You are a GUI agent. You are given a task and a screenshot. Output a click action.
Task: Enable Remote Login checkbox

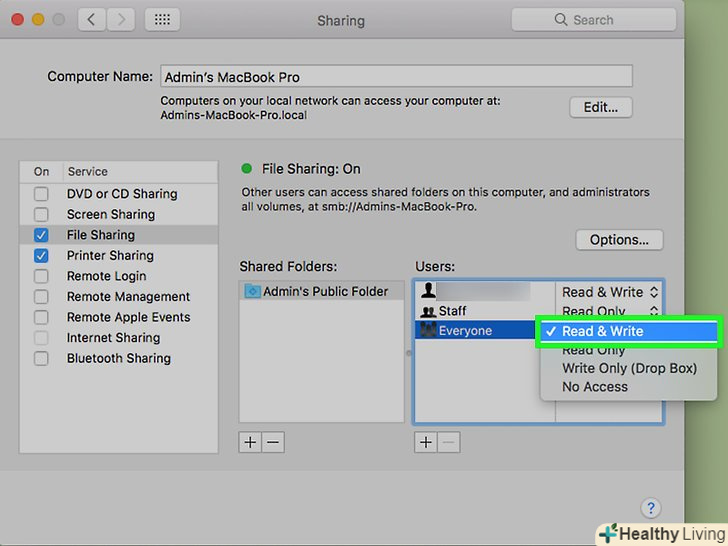coord(41,276)
